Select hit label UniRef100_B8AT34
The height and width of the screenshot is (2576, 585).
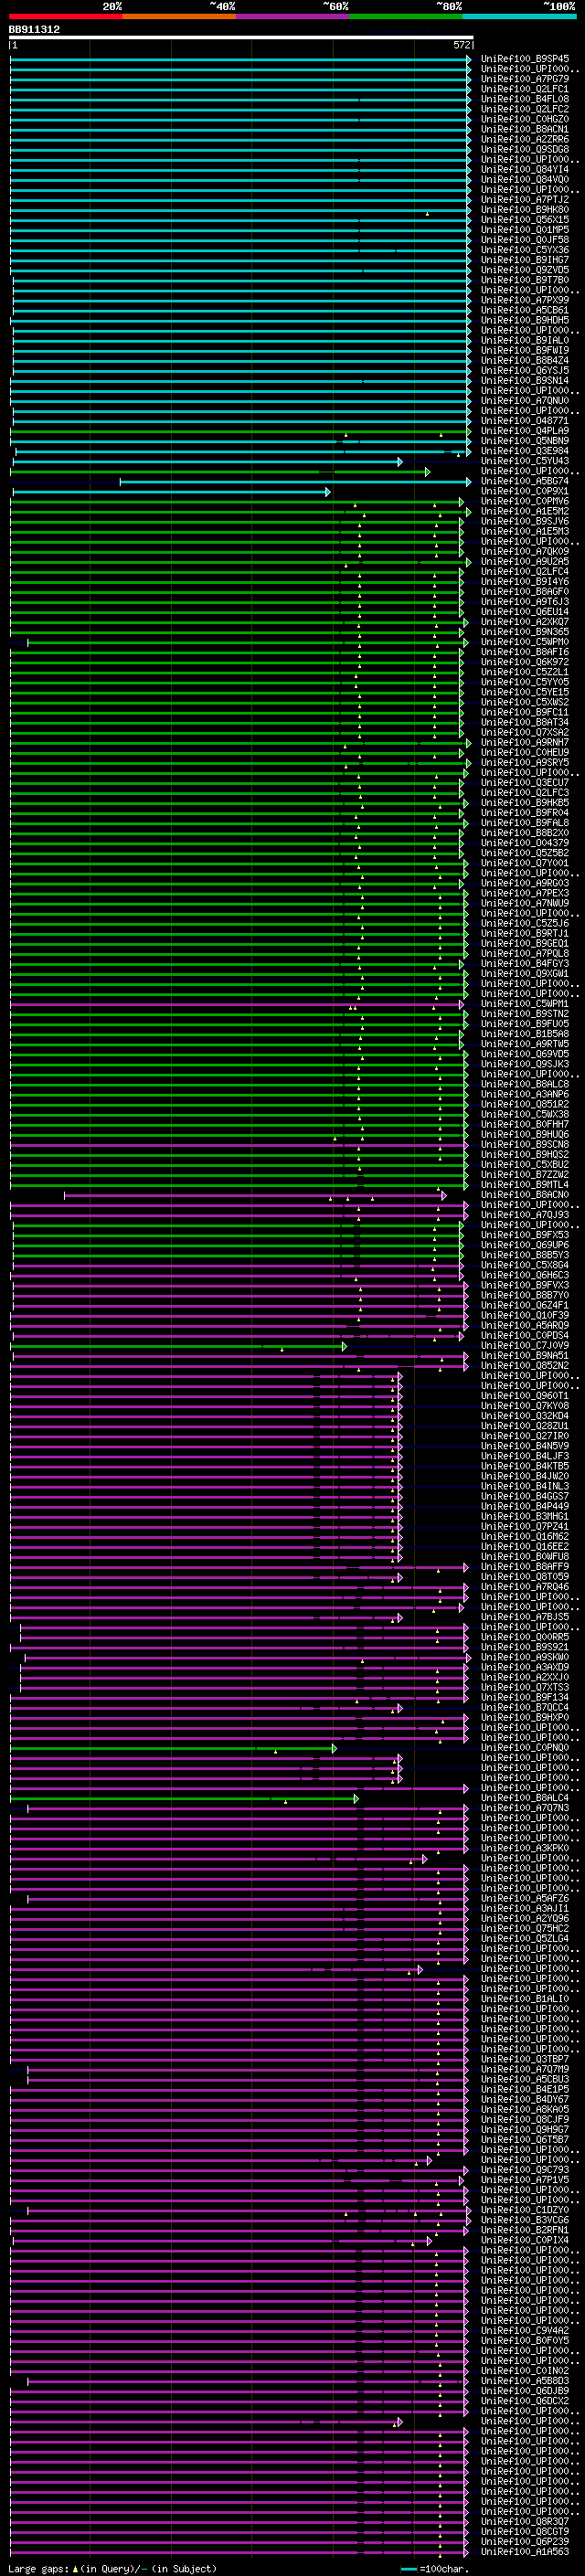(x=524, y=723)
